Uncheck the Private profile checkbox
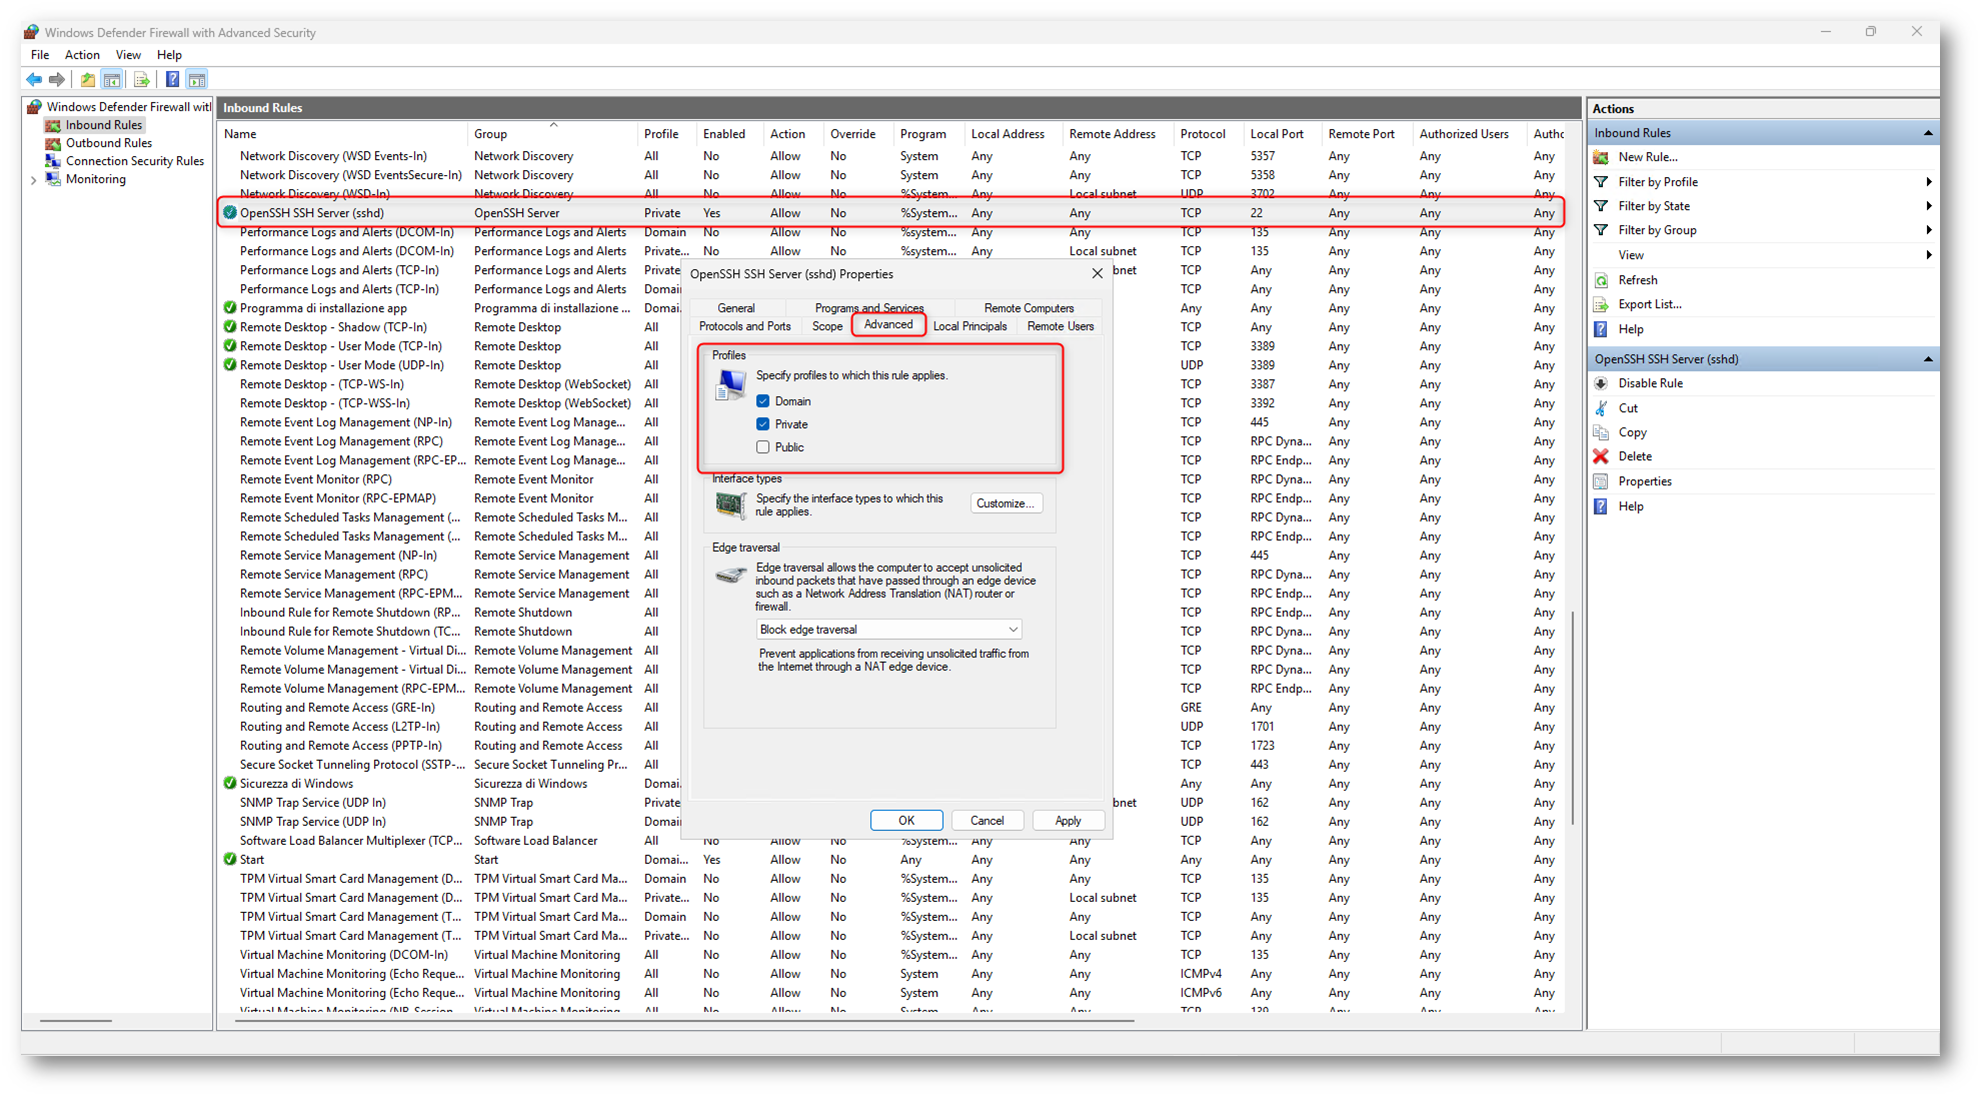 [x=763, y=424]
